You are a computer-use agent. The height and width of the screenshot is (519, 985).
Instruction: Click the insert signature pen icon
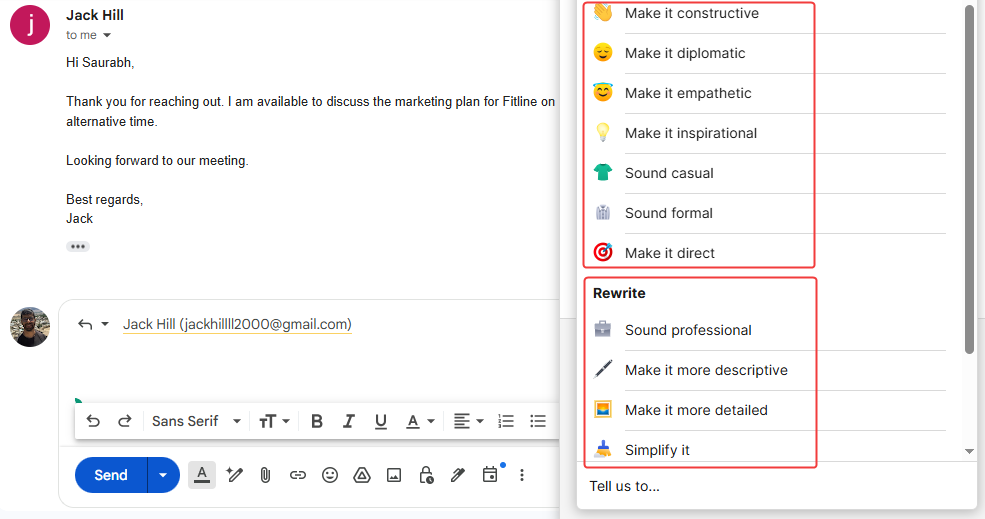point(458,475)
